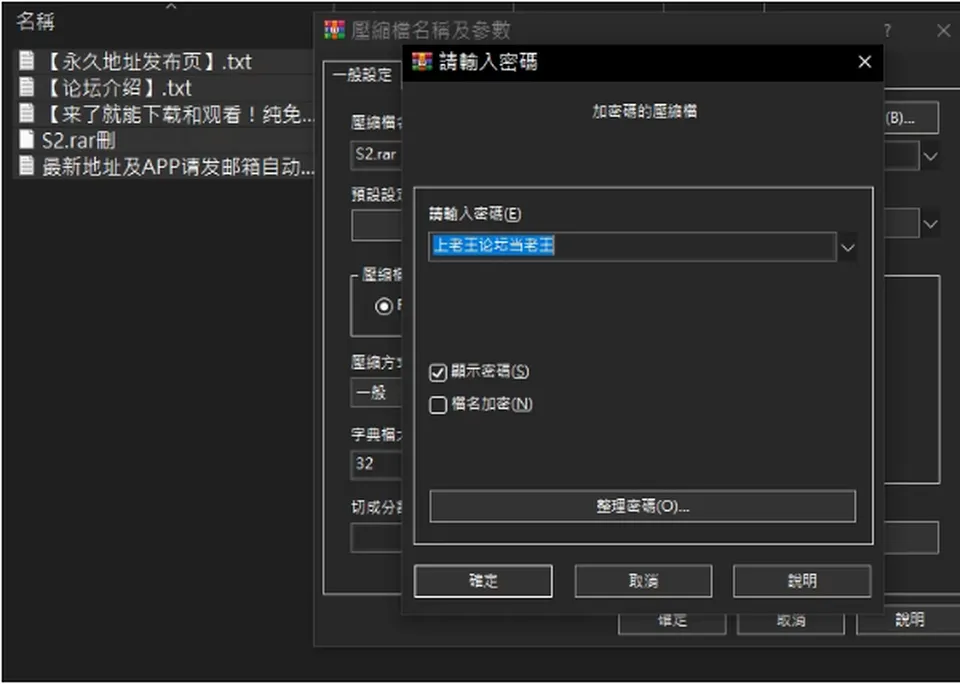
Task: Select the archive format radio button in 壓縮檔名稱及參數
Action: 384,306
